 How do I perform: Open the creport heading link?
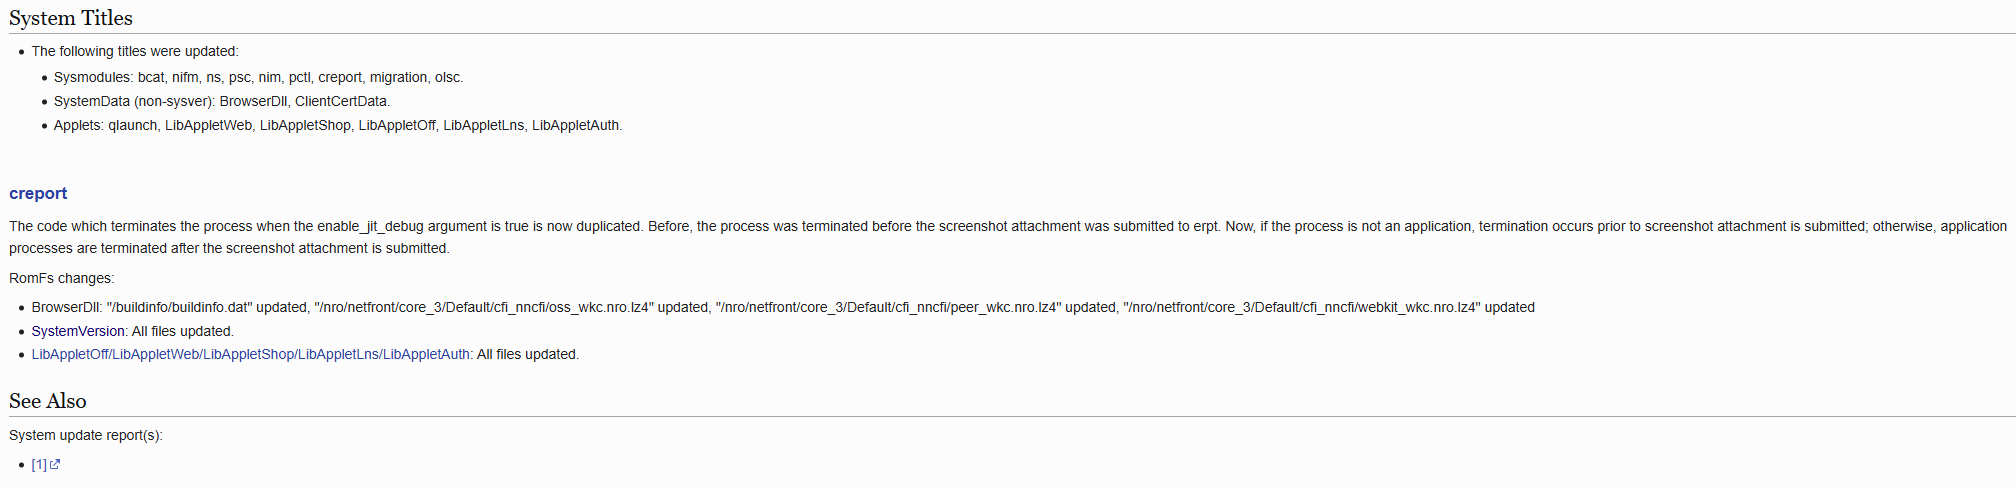pos(38,193)
